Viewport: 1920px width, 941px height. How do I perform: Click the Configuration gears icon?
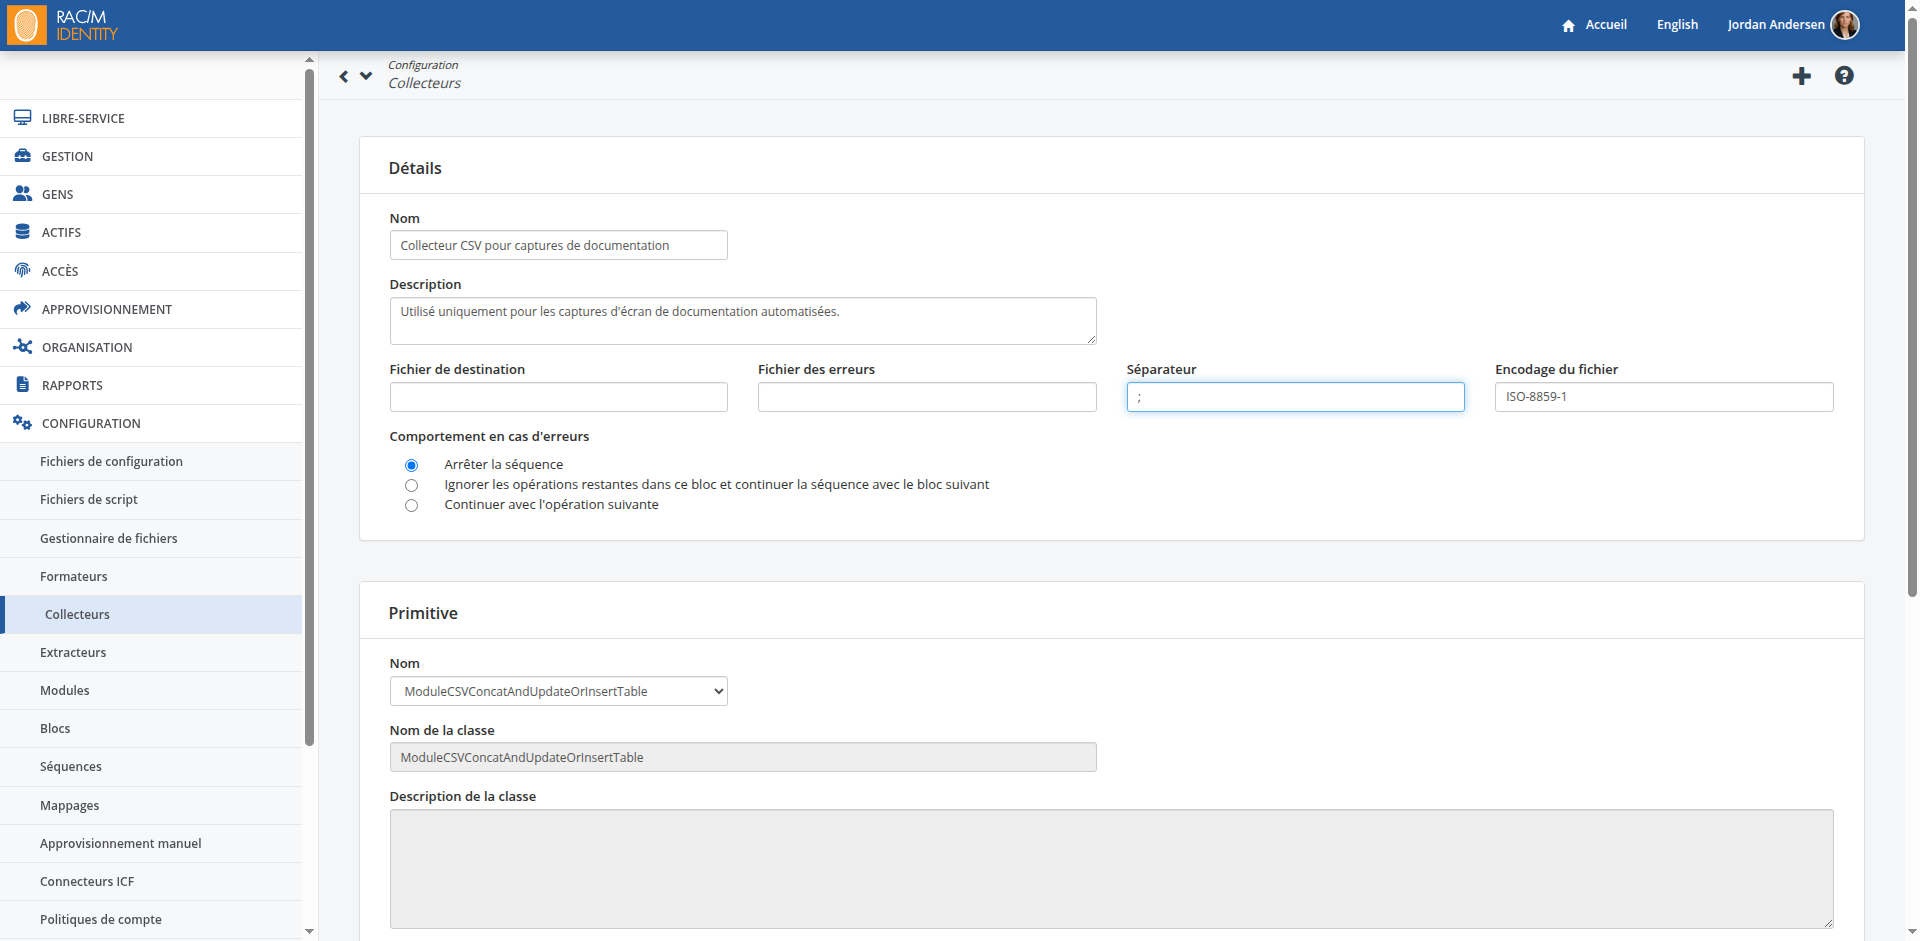coord(22,423)
